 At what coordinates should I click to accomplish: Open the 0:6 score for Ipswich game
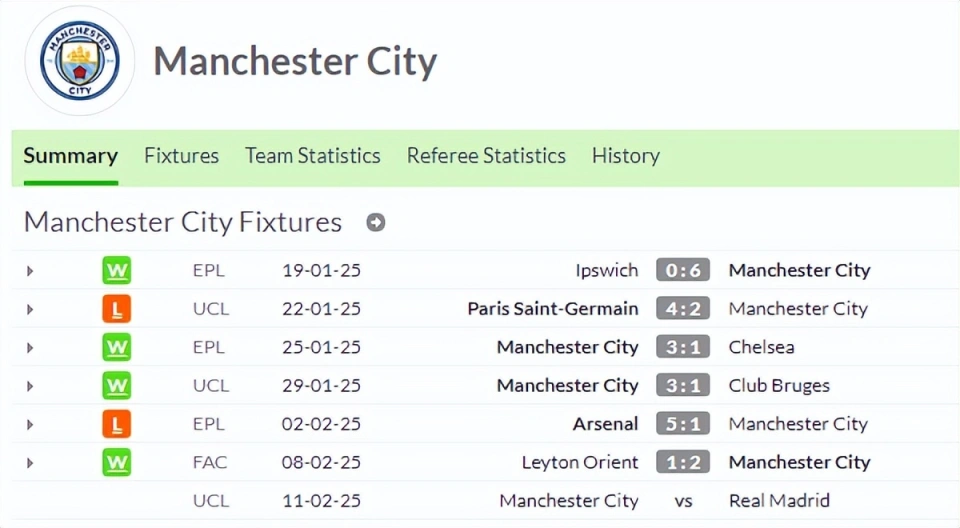pyautogui.click(x=683, y=270)
